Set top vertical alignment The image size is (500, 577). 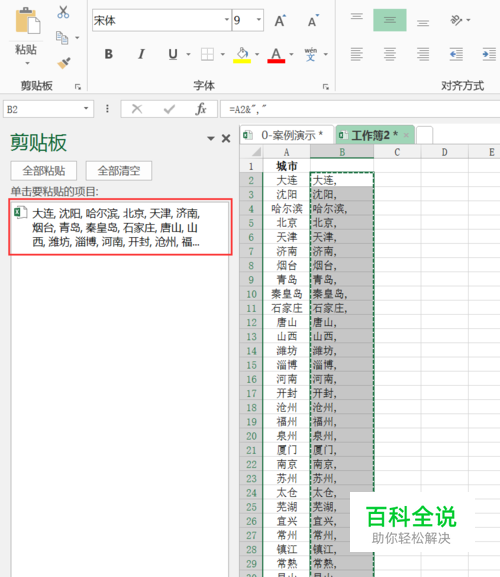click(x=357, y=17)
